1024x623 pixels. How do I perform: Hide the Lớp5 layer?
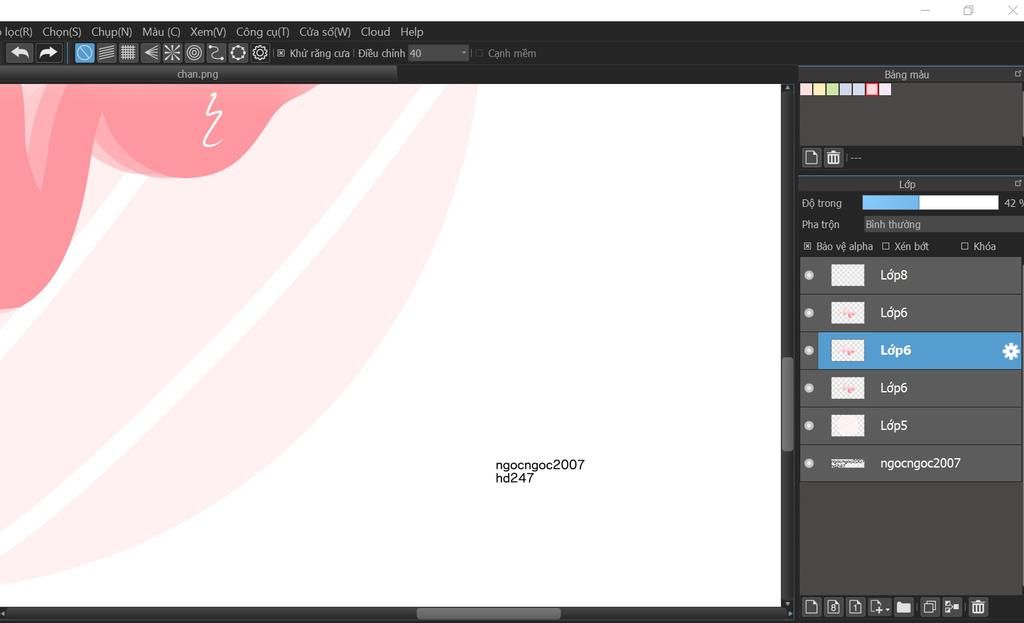[809, 426]
